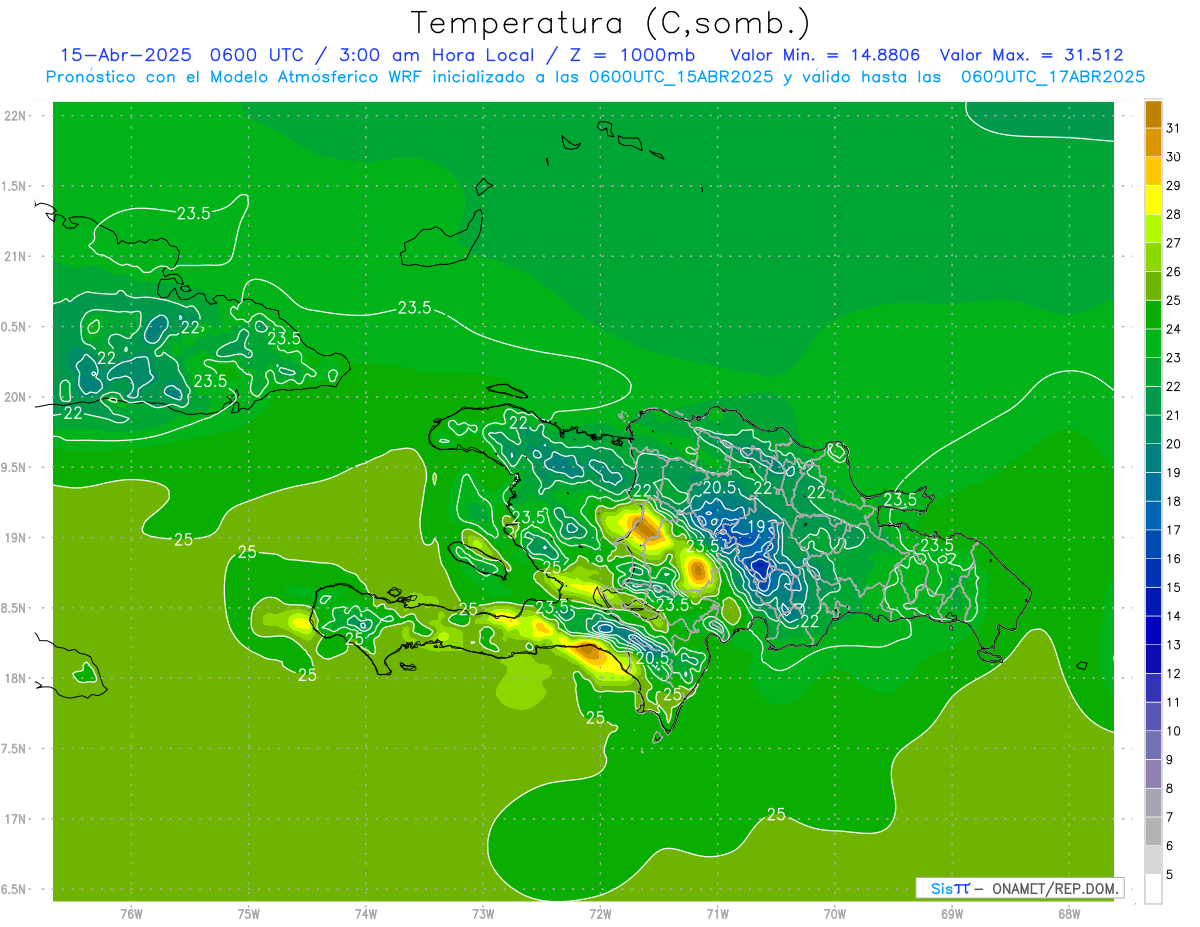Pick the blue swatch between legend 15 and 16
1200x927 pixels.
tap(1153, 573)
